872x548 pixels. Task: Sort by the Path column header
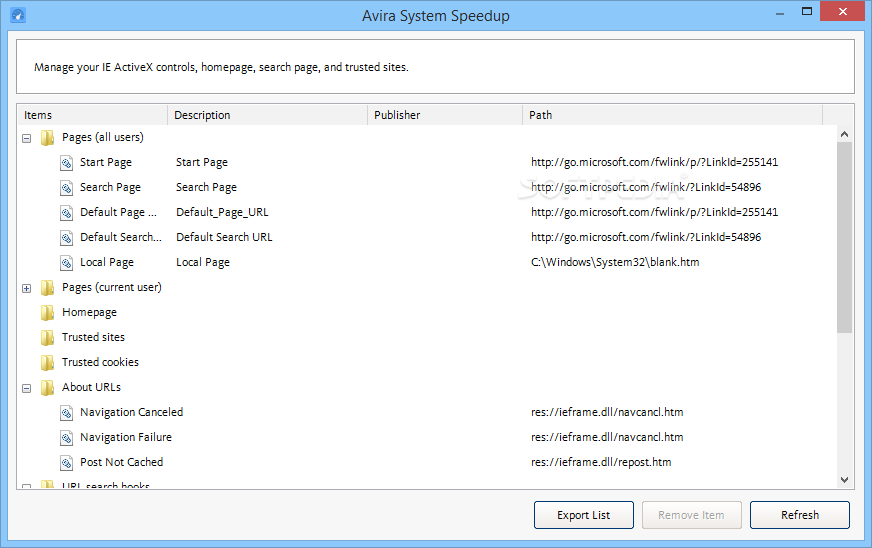pos(672,115)
